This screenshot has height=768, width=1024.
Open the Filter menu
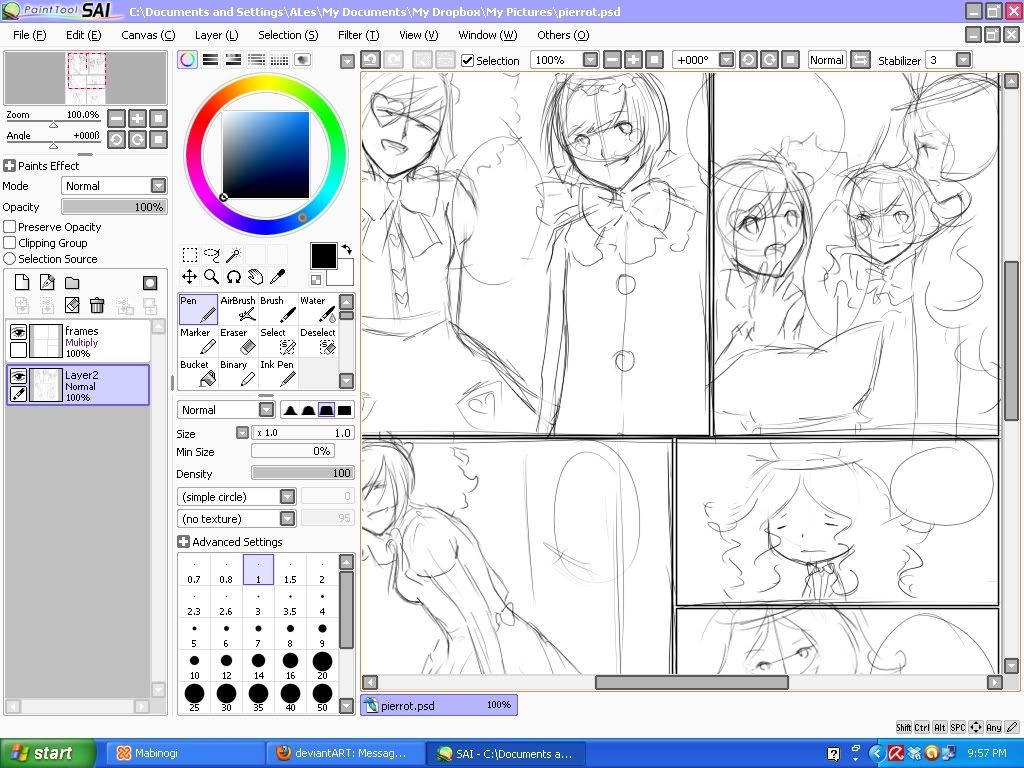click(x=350, y=35)
